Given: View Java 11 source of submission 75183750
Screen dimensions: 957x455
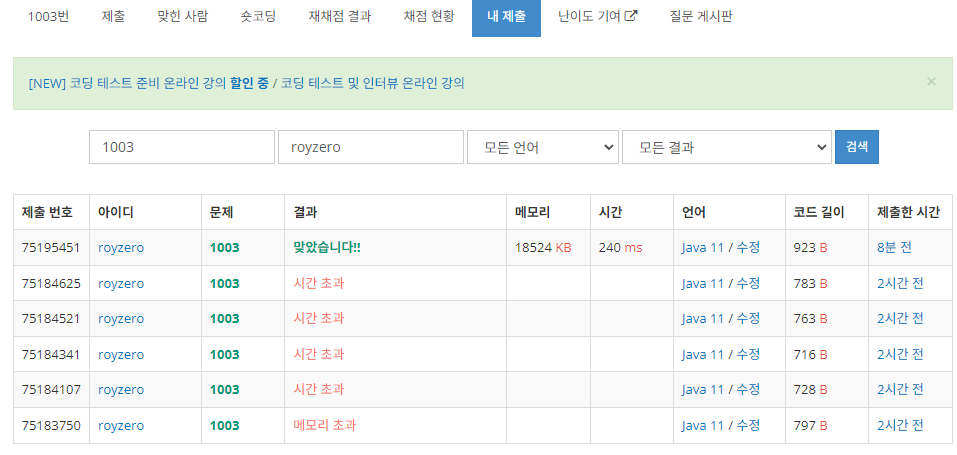Looking at the screenshot, I should (702, 425).
